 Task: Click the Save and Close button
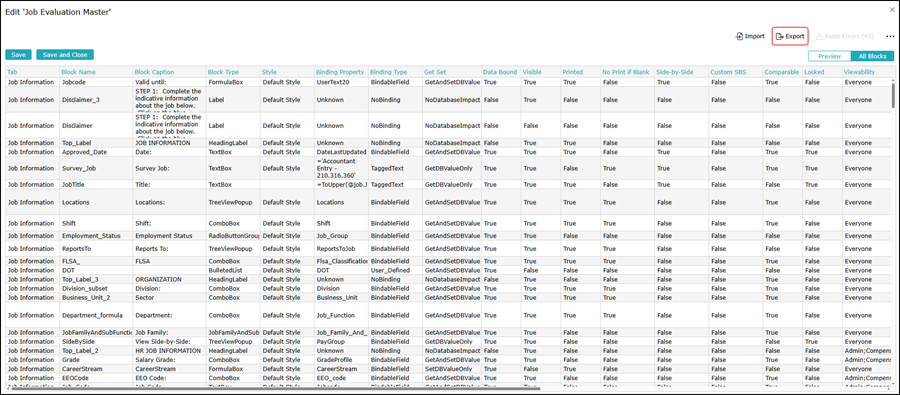tap(65, 55)
